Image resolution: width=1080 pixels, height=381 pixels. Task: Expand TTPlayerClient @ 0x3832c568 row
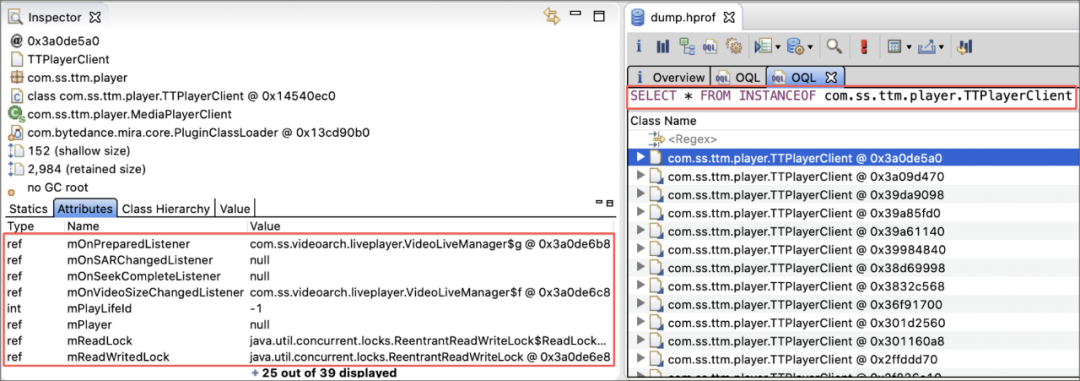click(641, 286)
